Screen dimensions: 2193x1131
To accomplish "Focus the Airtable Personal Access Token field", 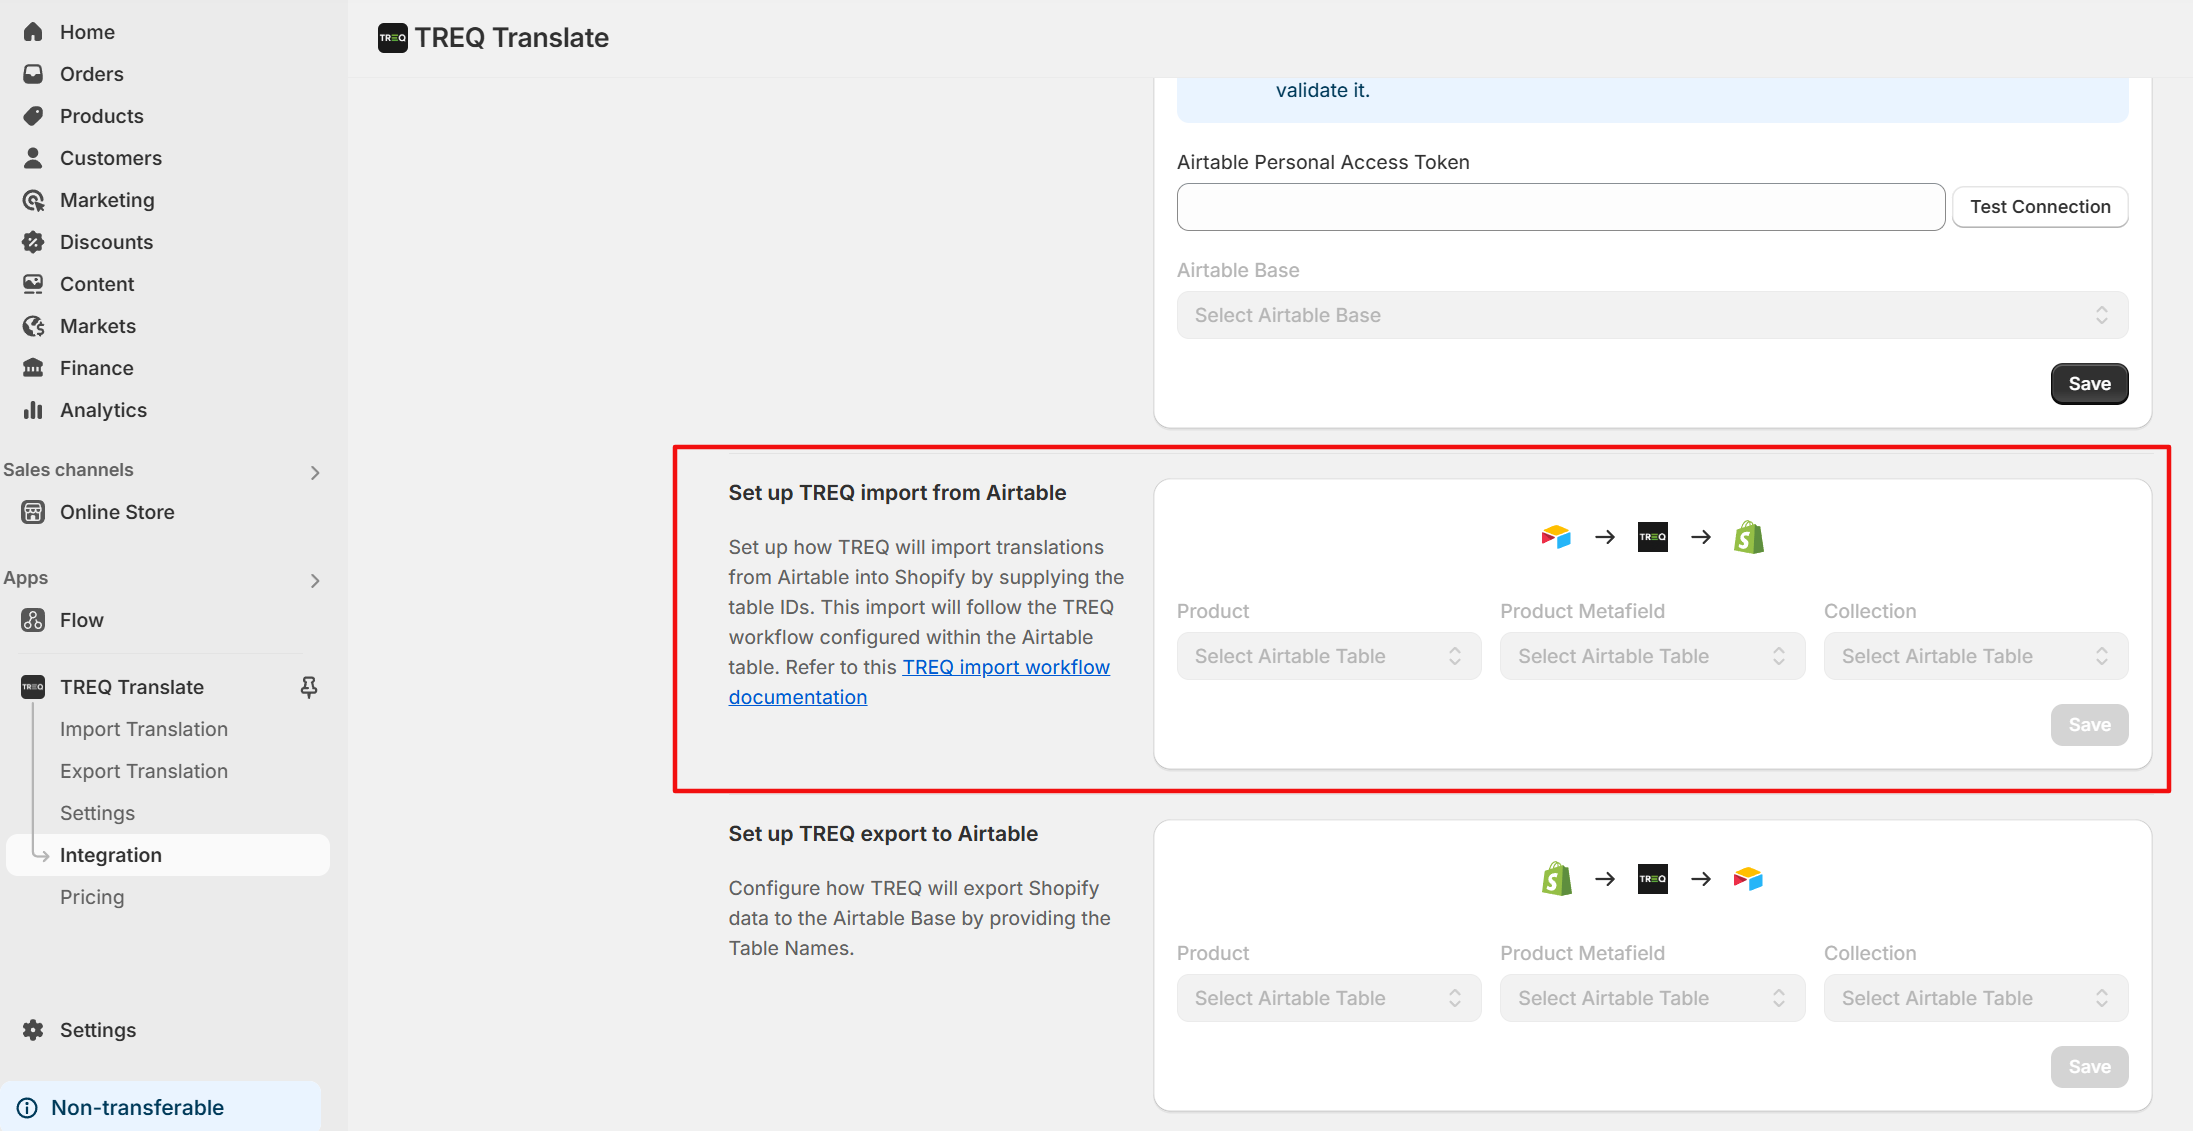I will tap(1560, 207).
